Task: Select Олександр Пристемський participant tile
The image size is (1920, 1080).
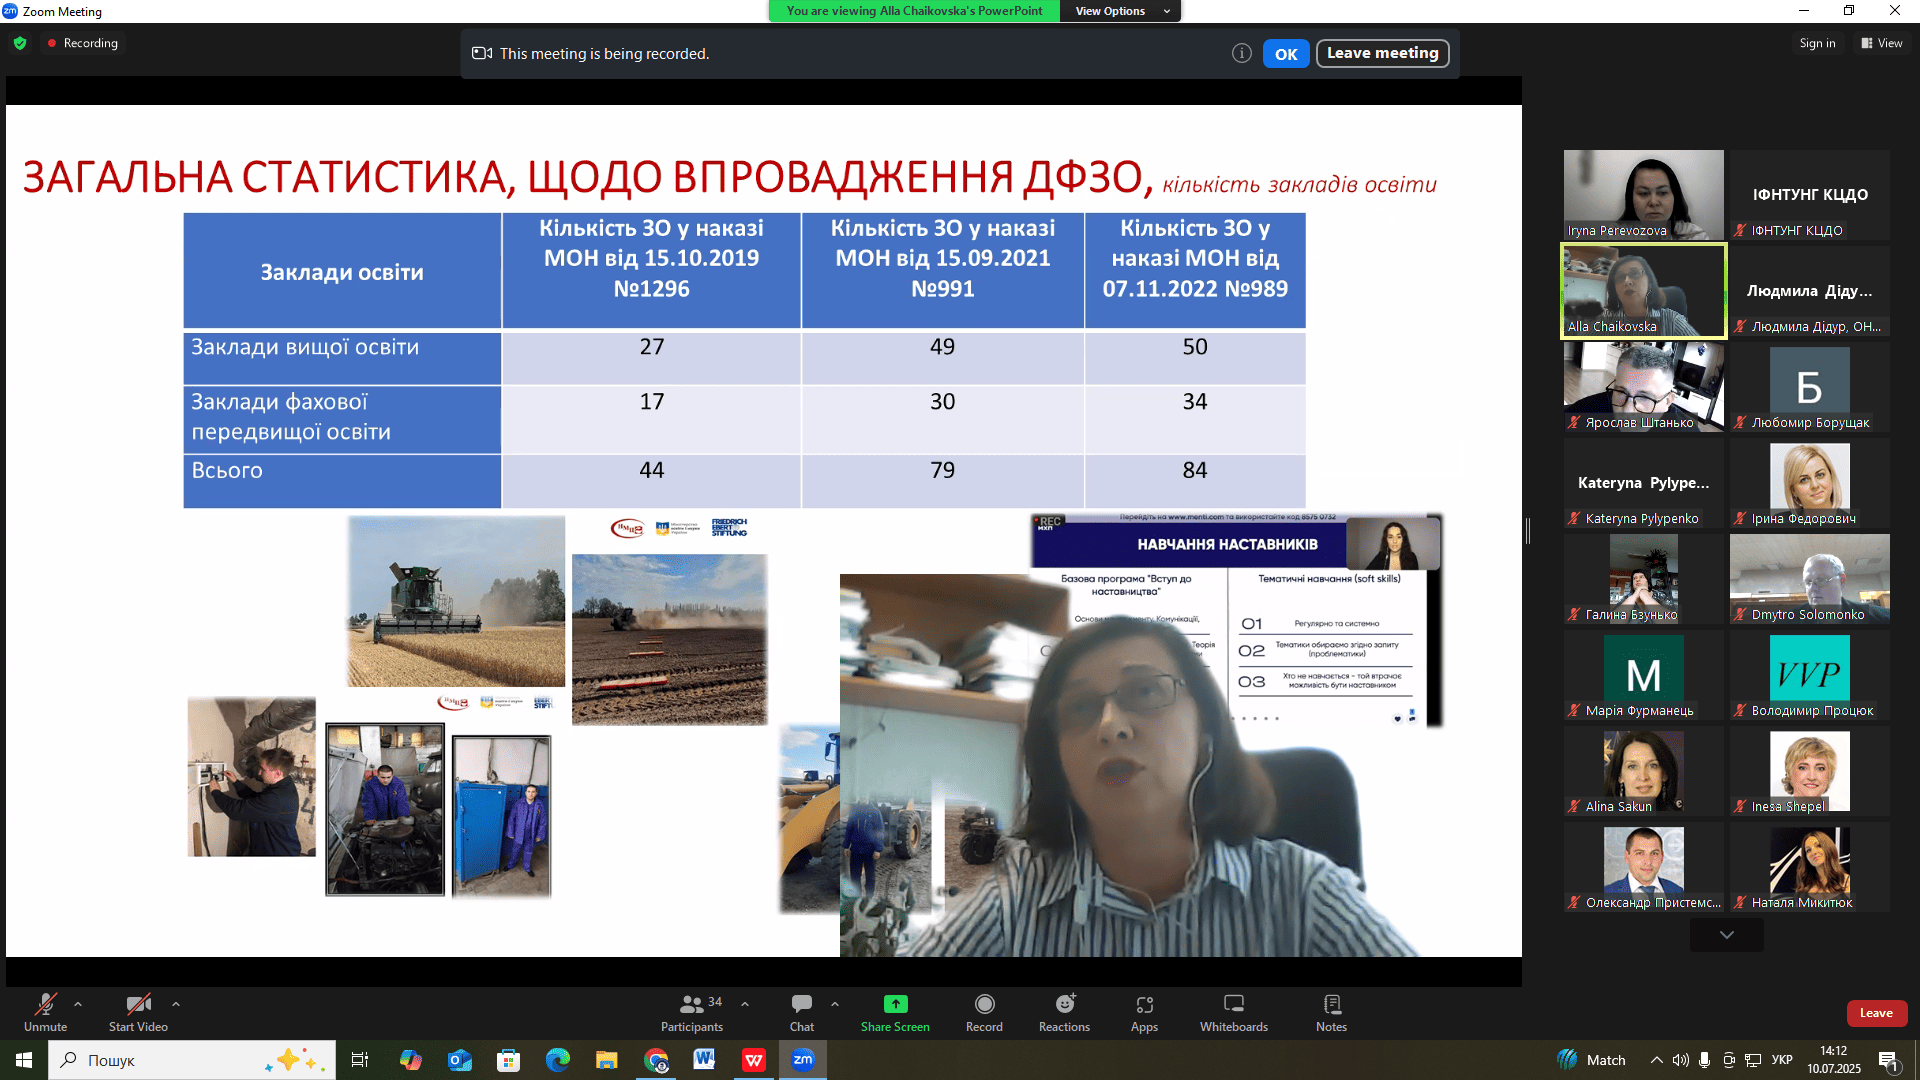Action: (x=1644, y=867)
